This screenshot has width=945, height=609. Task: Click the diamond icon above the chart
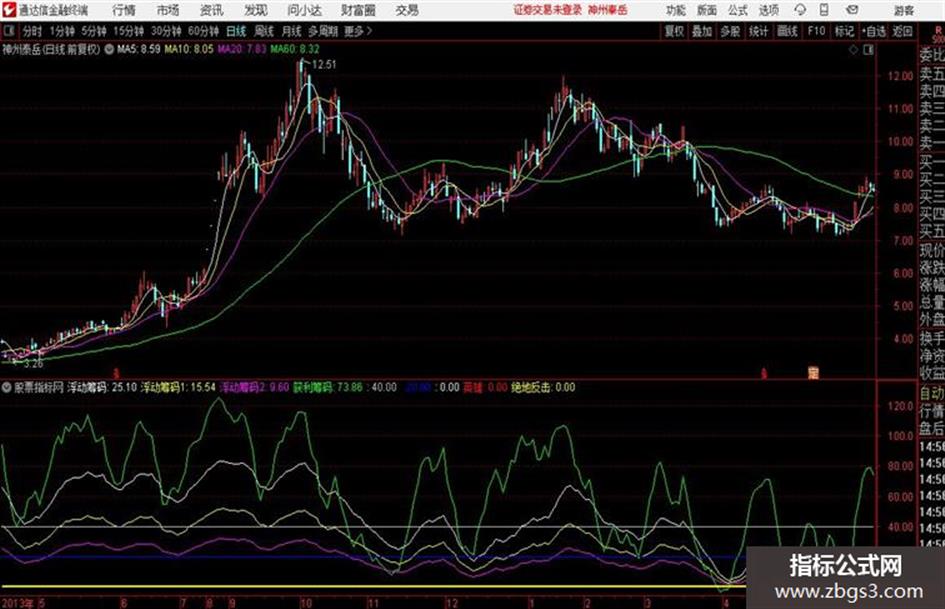click(853, 50)
